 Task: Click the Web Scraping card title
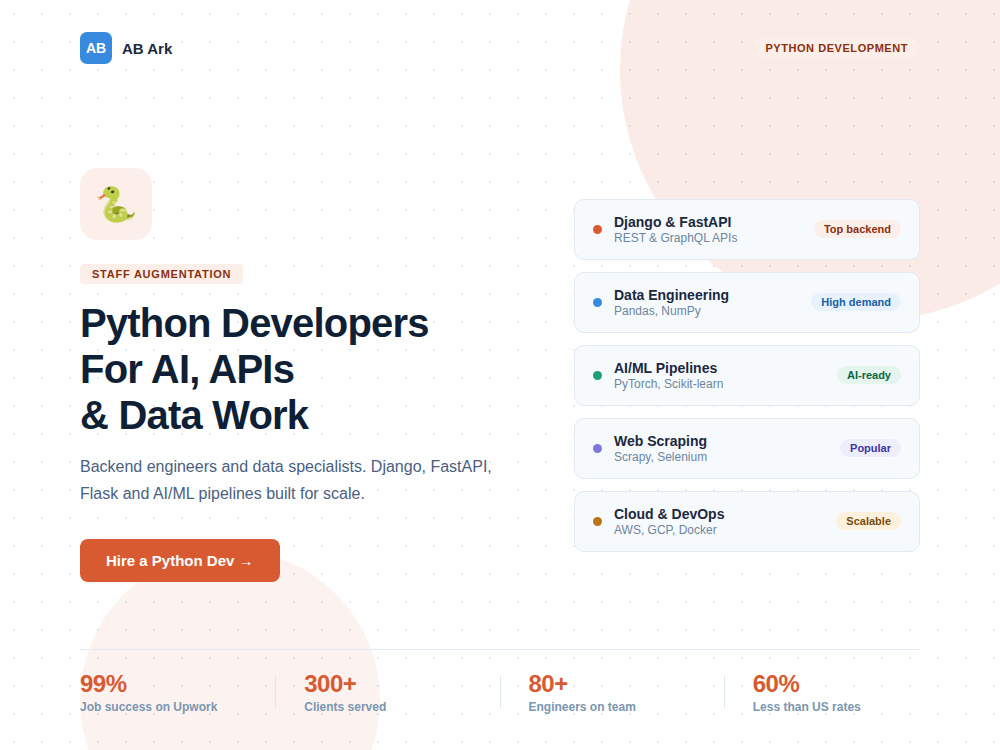(660, 441)
